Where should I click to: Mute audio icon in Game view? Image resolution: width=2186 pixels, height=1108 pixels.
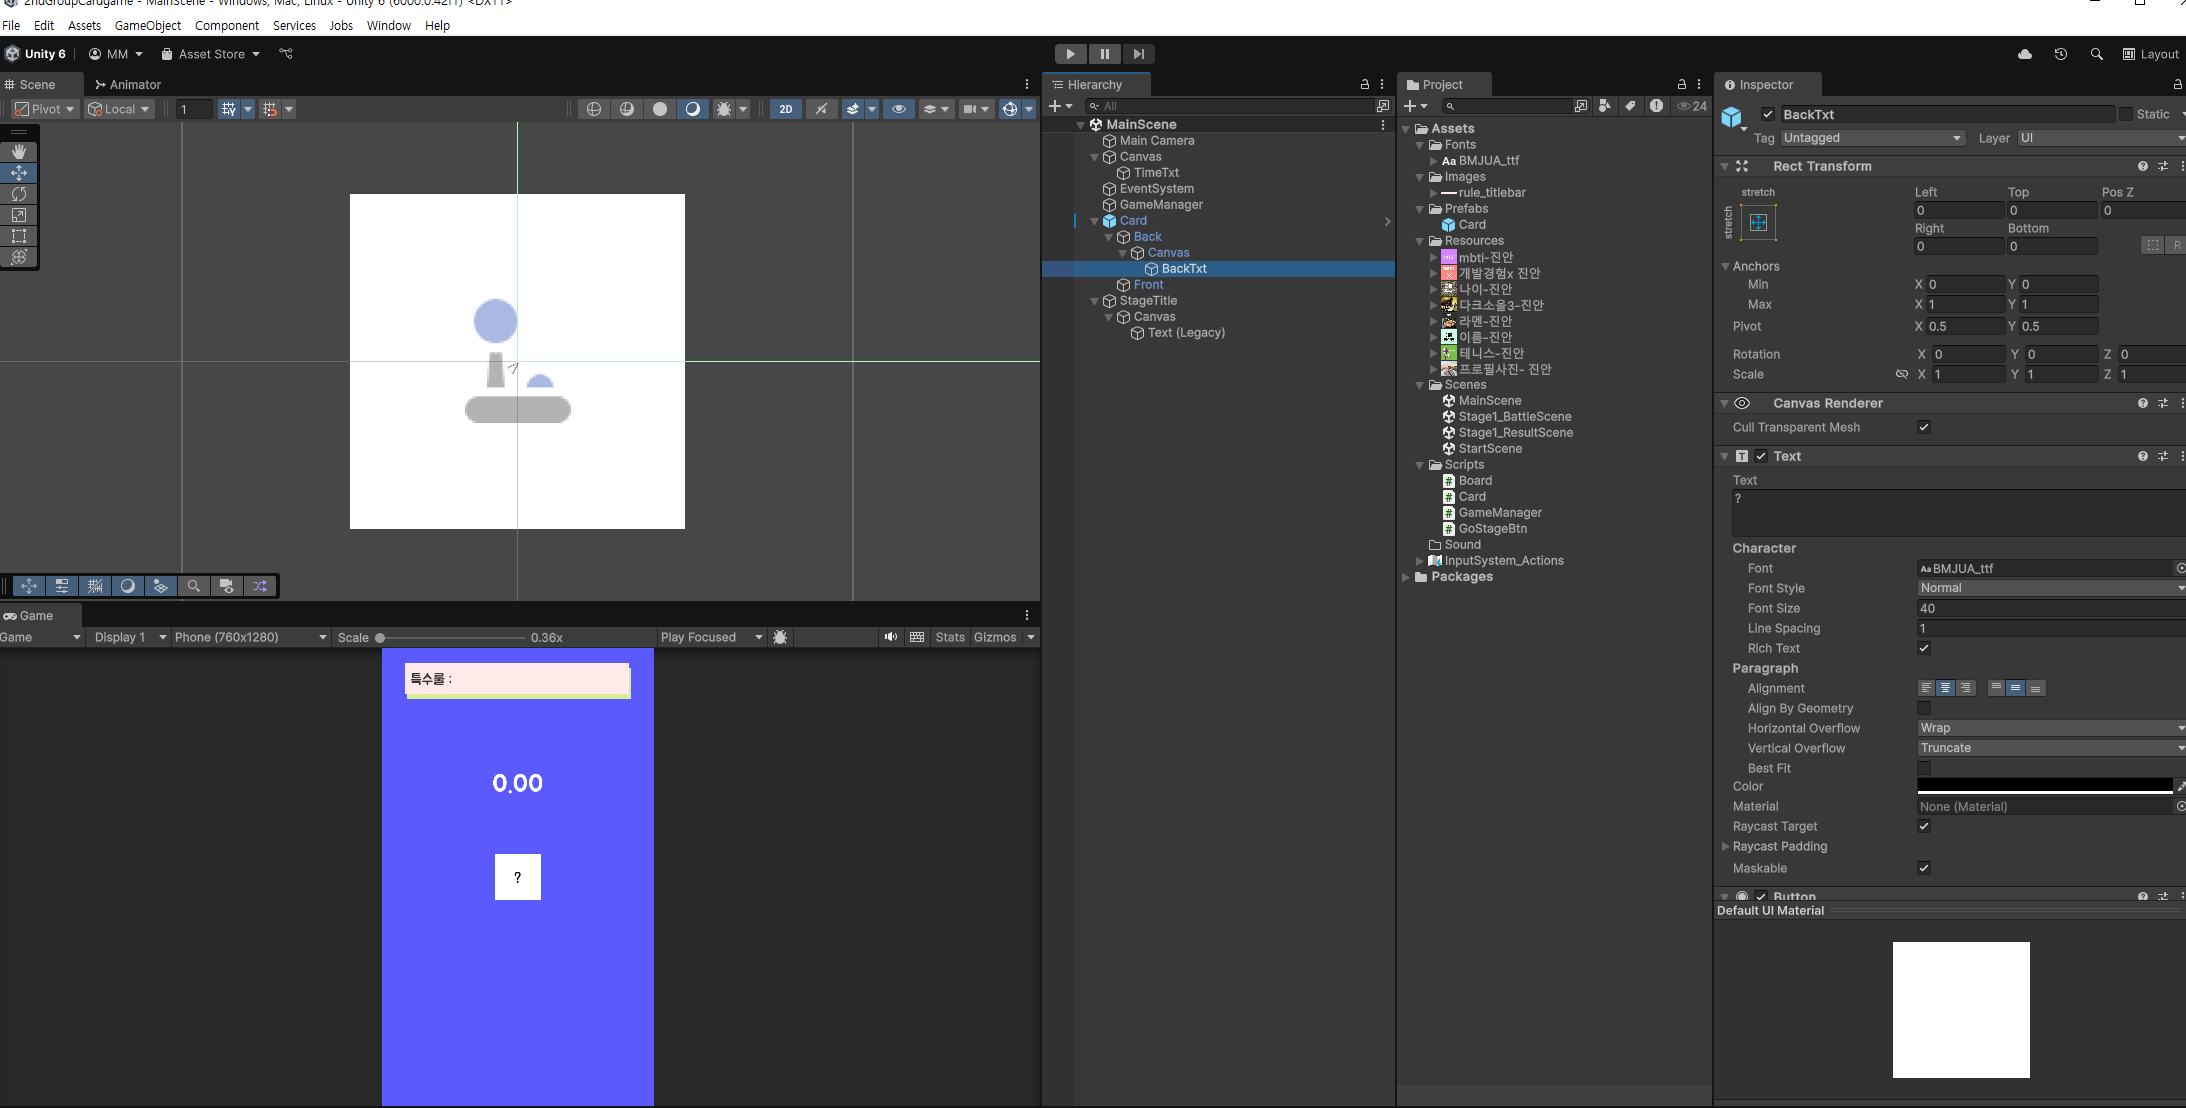pyautogui.click(x=890, y=637)
